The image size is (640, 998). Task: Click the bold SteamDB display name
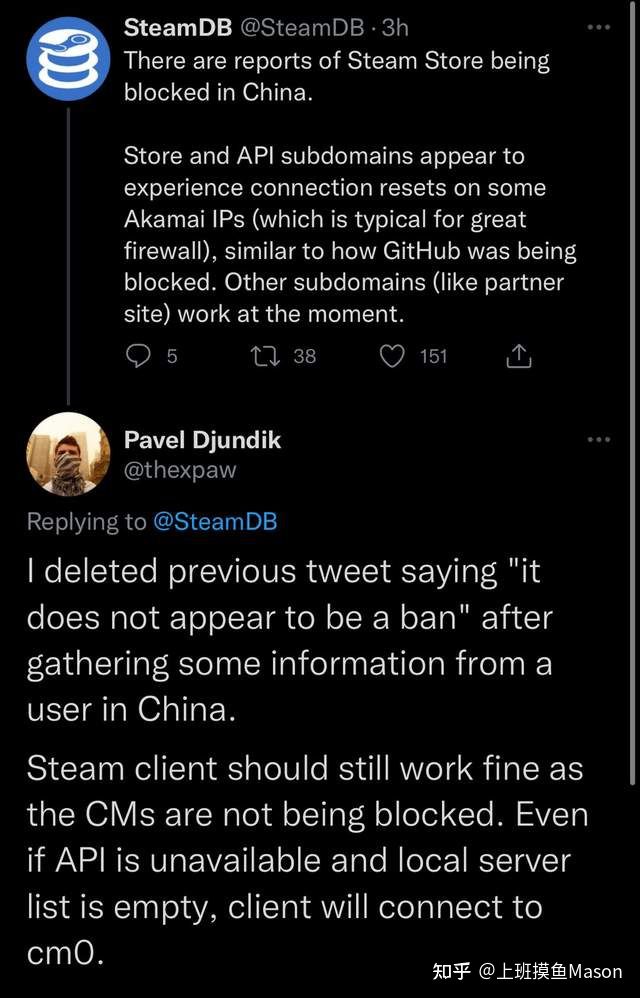click(x=177, y=29)
